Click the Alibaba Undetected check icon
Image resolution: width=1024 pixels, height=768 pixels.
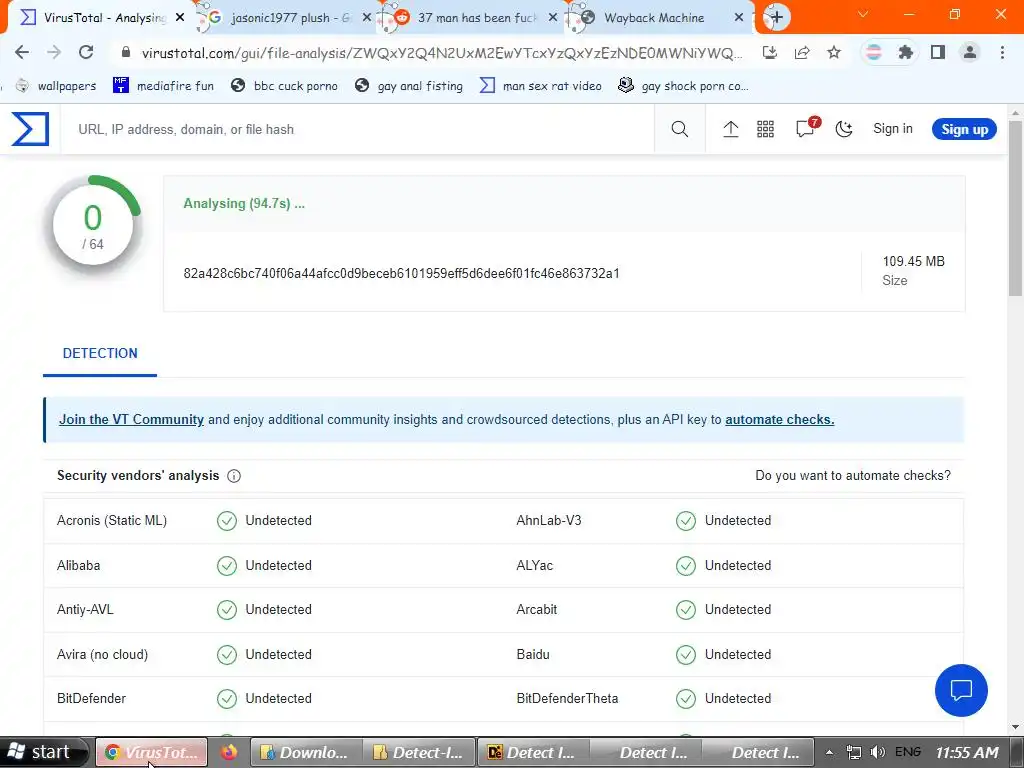click(x=227, y=566)
